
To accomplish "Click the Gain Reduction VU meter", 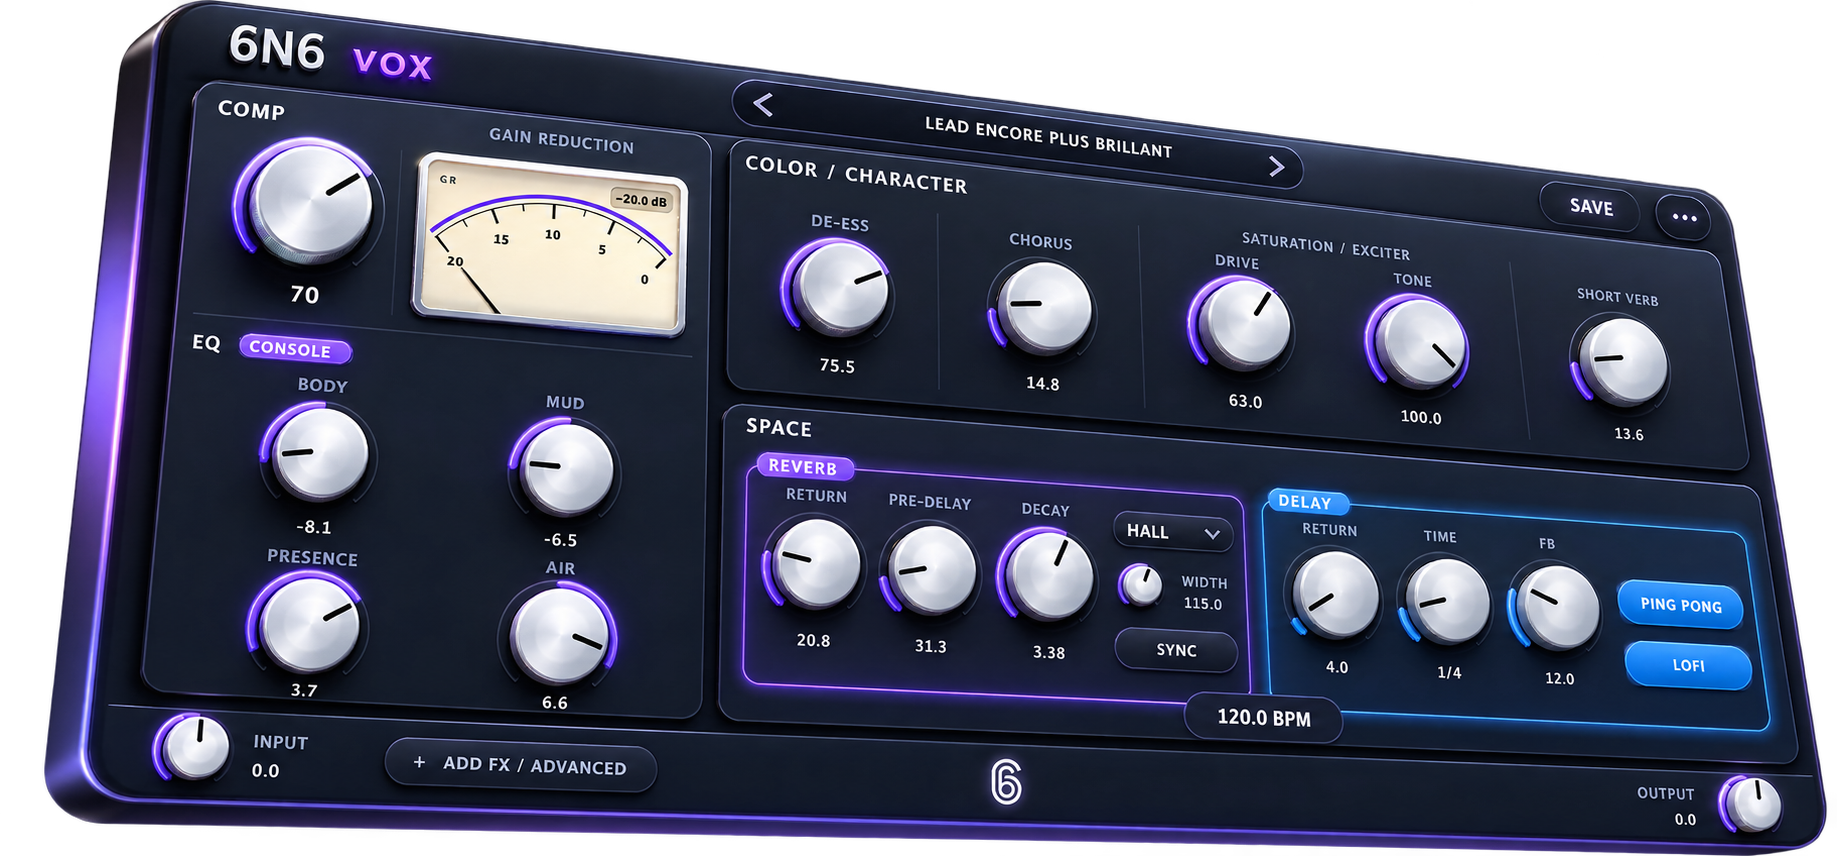I will point(551,245).
